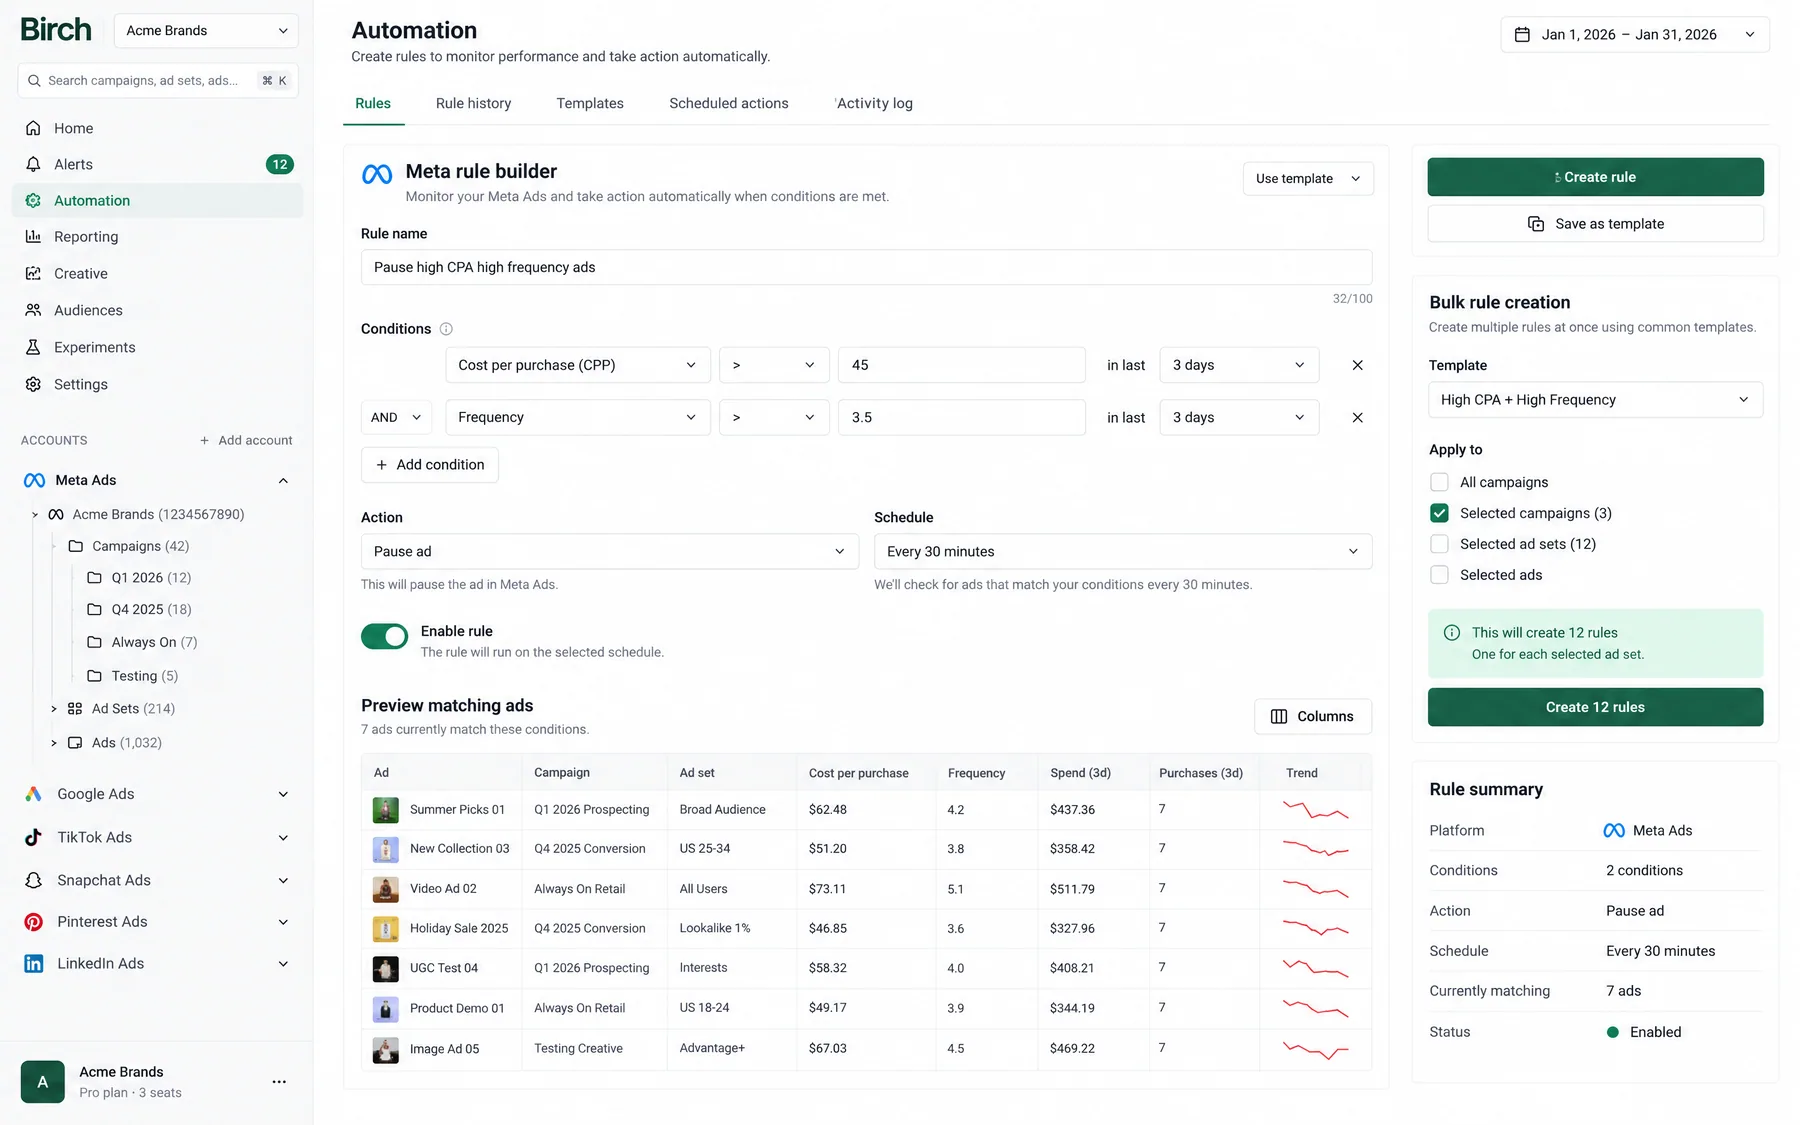Open the Experiments flask icon
1800x1125 pixels.
click(33, 347)
